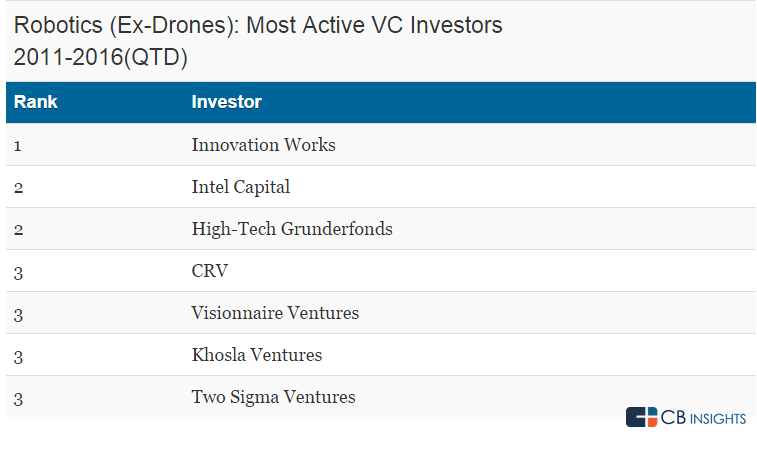Click the CB Insights logo icon
The width and height of the screenshot is (757, 454).
click(x=641, y=417)
